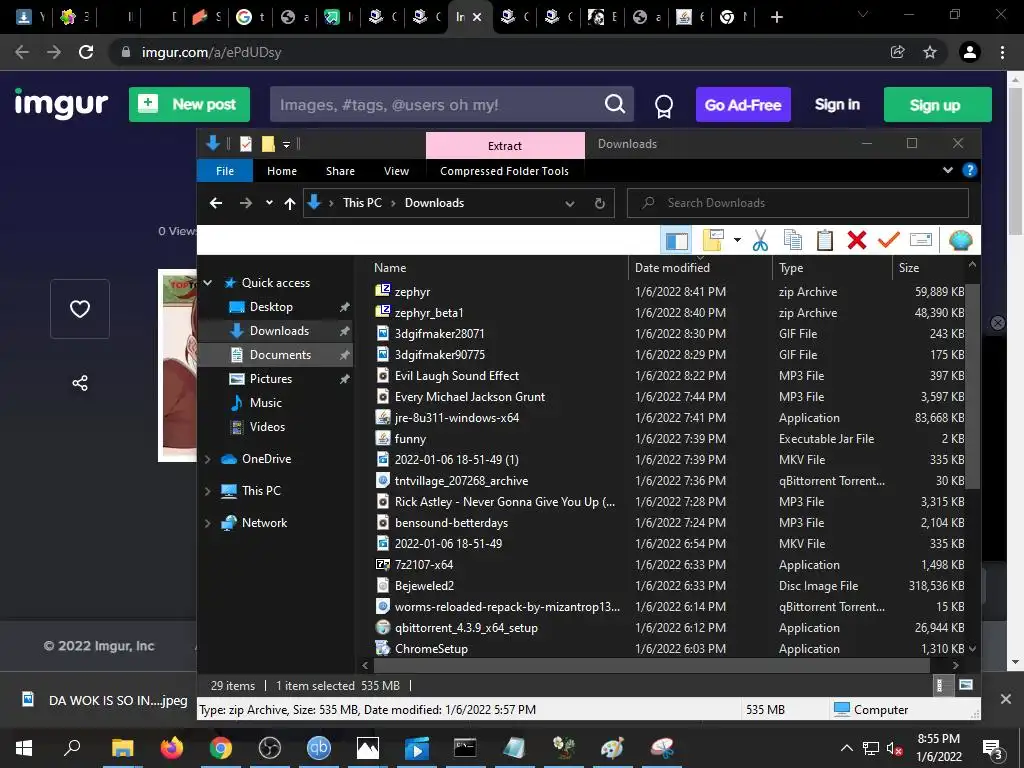Click the Go Ad-Free button
Image resolution: width=1024 pixels, height=768 pixels.
(x=743, y=104)
